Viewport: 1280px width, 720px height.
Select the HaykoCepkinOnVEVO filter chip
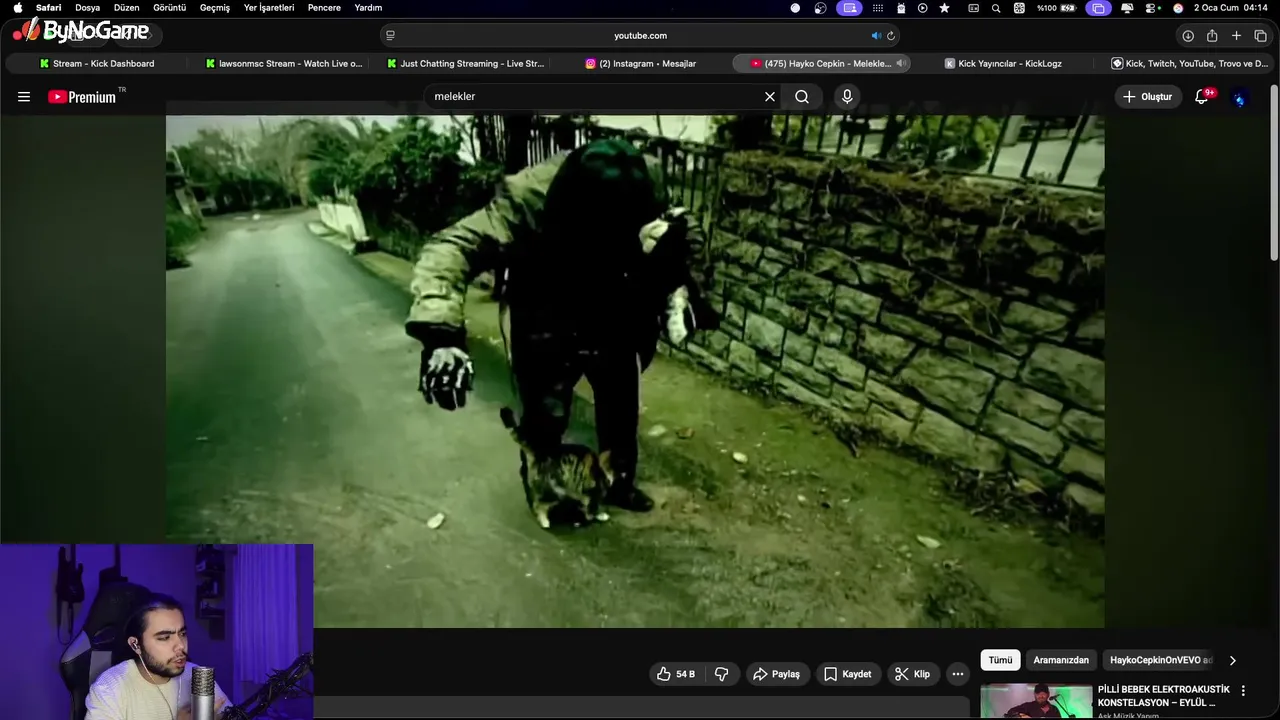click(x=1160, y=660)
